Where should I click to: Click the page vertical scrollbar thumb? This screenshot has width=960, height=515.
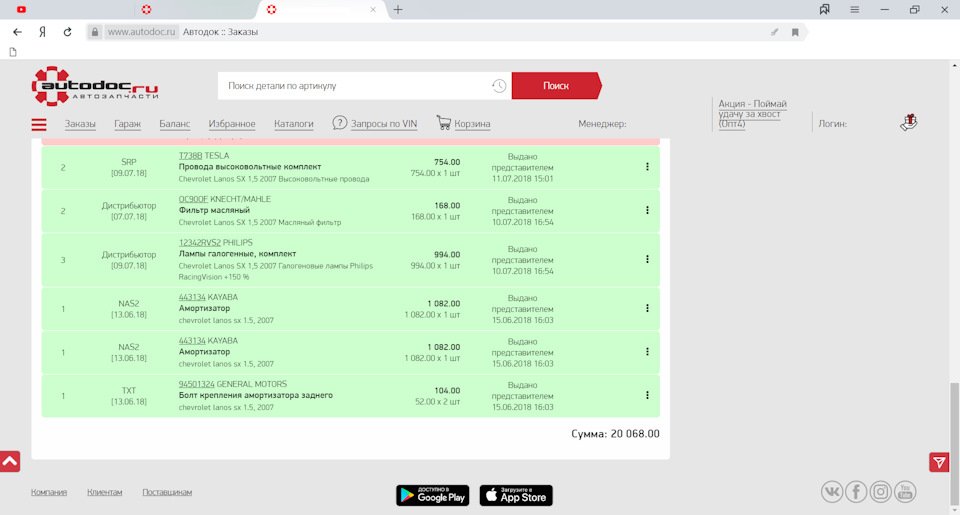(x=954, y=444)
